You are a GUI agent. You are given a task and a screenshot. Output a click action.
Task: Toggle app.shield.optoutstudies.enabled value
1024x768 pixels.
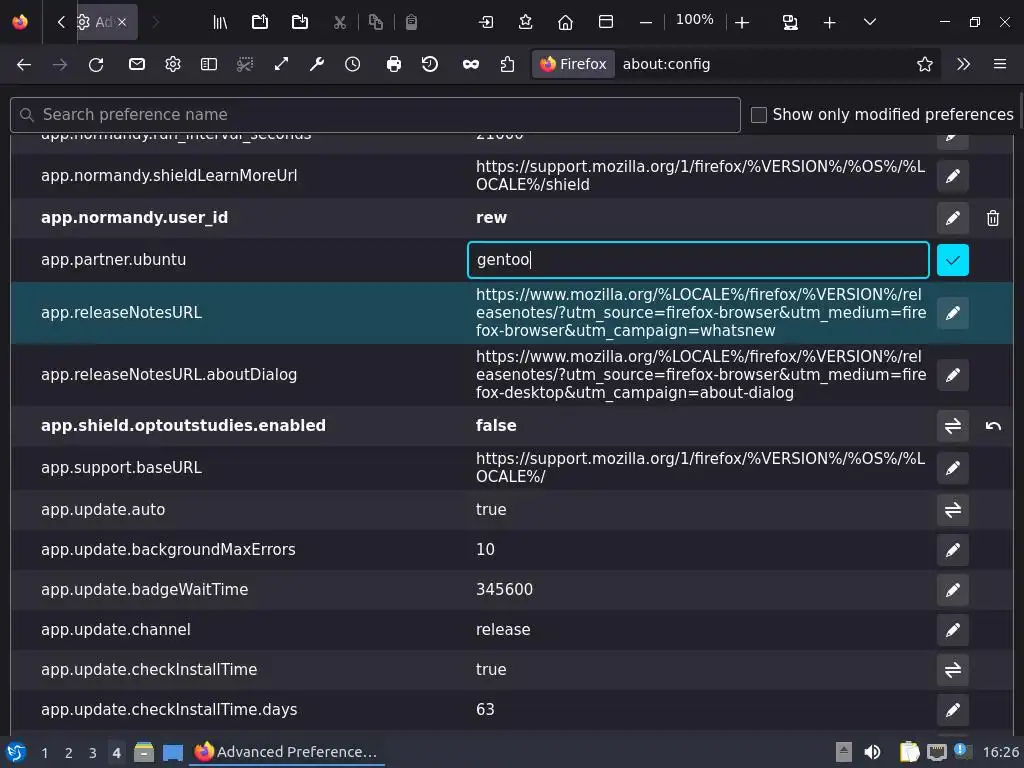(x=953, y=426)
